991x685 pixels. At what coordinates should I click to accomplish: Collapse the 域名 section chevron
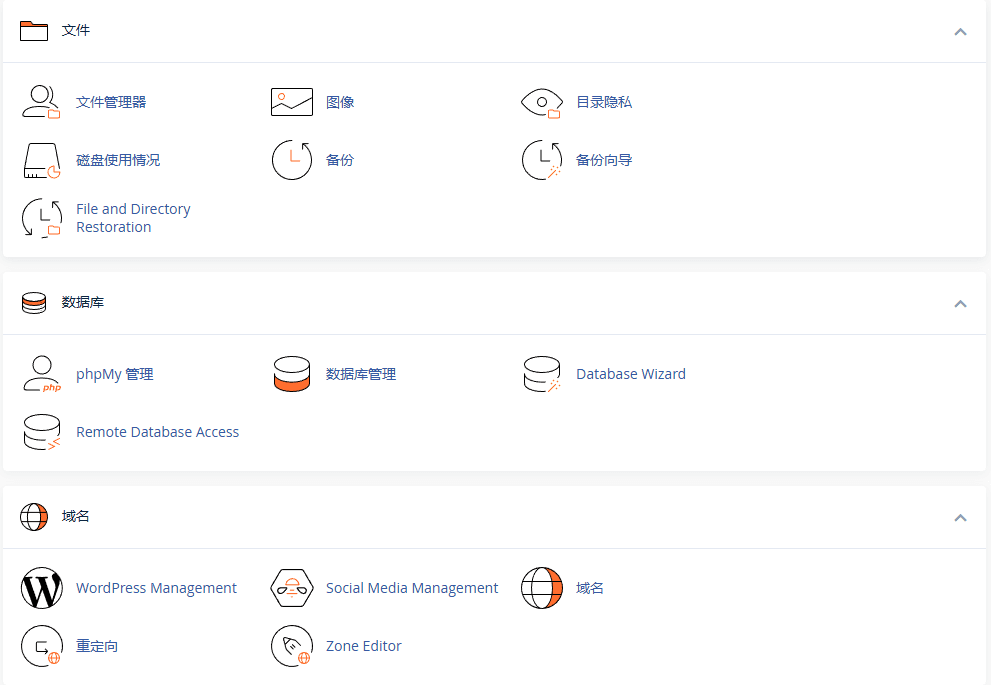coord(960,517)
